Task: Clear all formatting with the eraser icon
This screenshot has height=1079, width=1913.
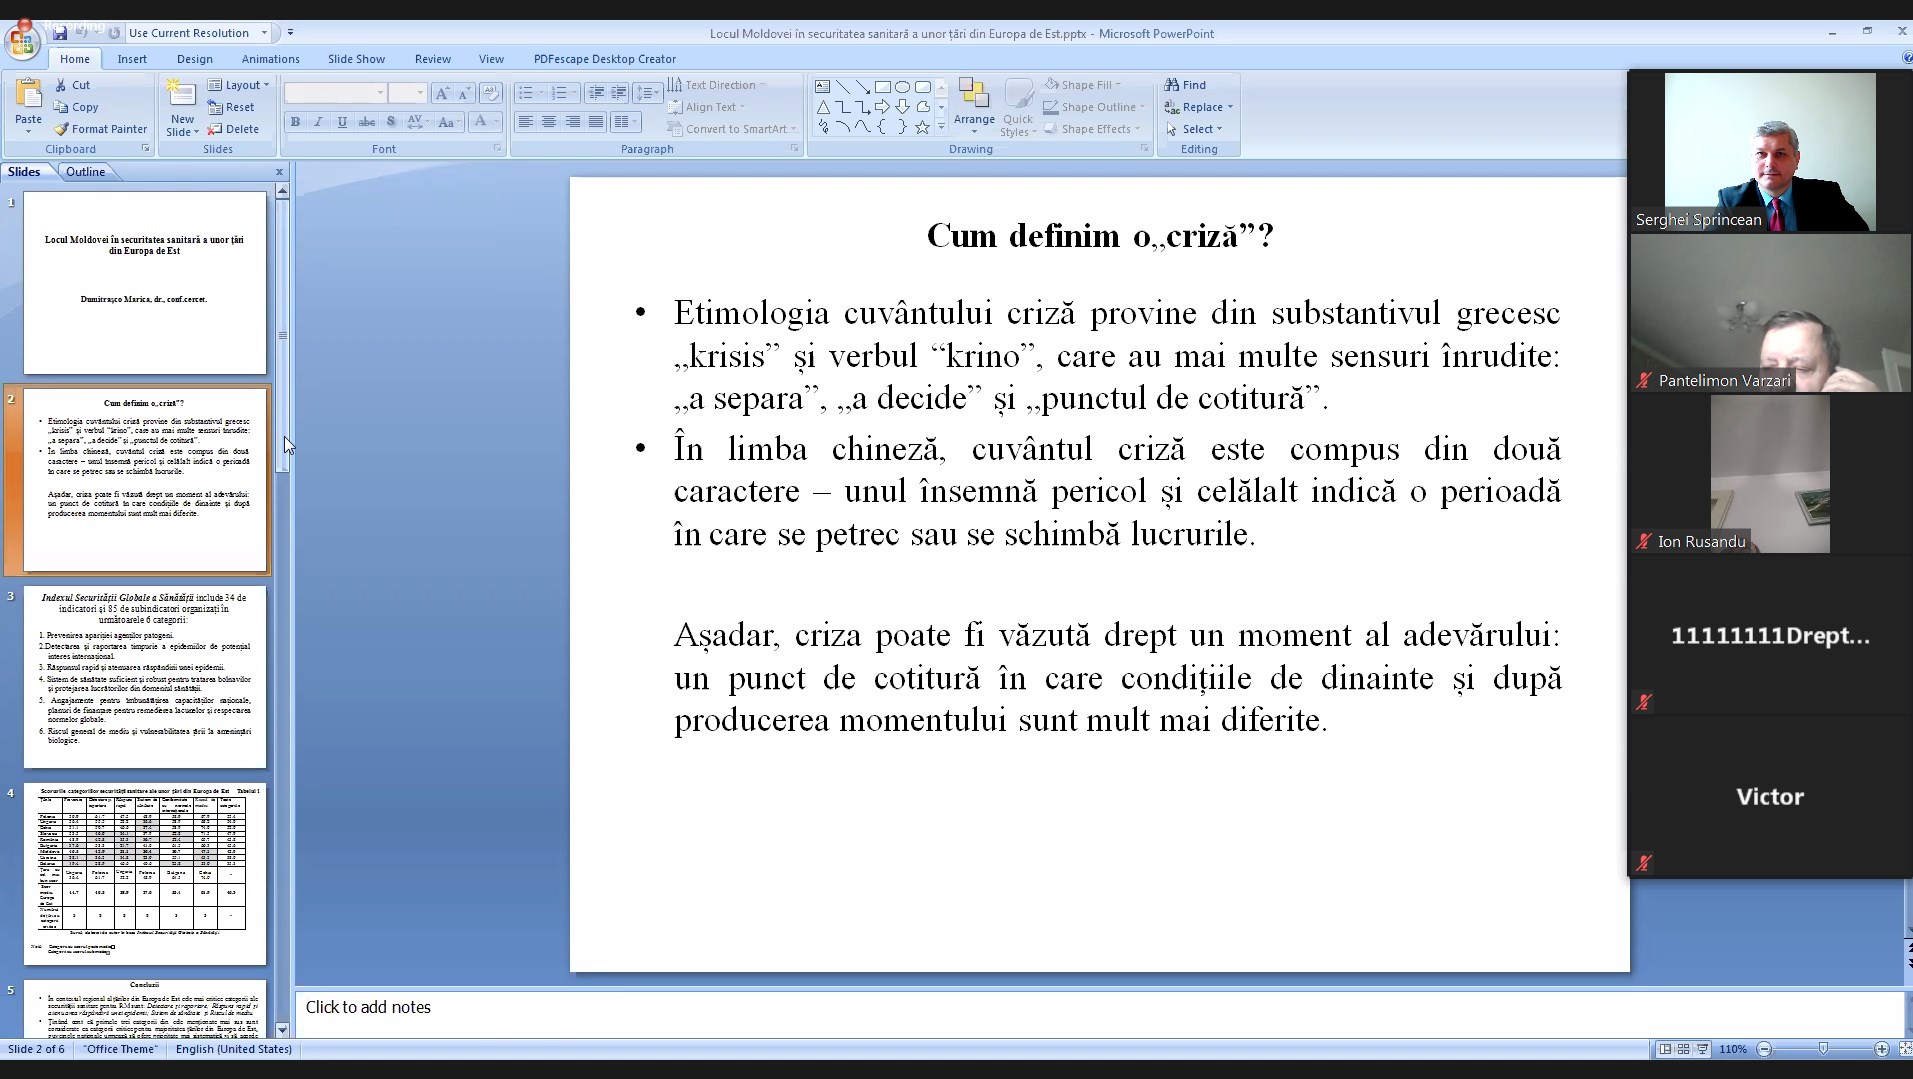Action: tap(490, 93)
